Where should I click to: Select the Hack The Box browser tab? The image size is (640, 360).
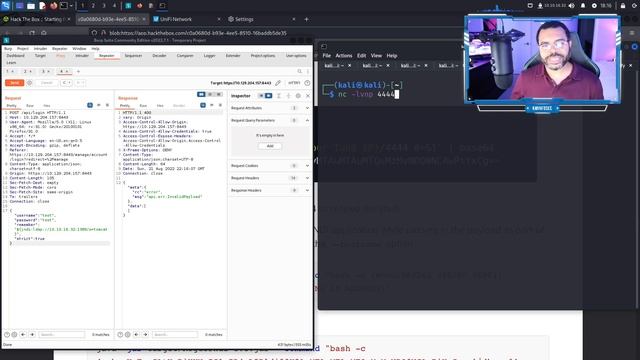pos(37,19)
